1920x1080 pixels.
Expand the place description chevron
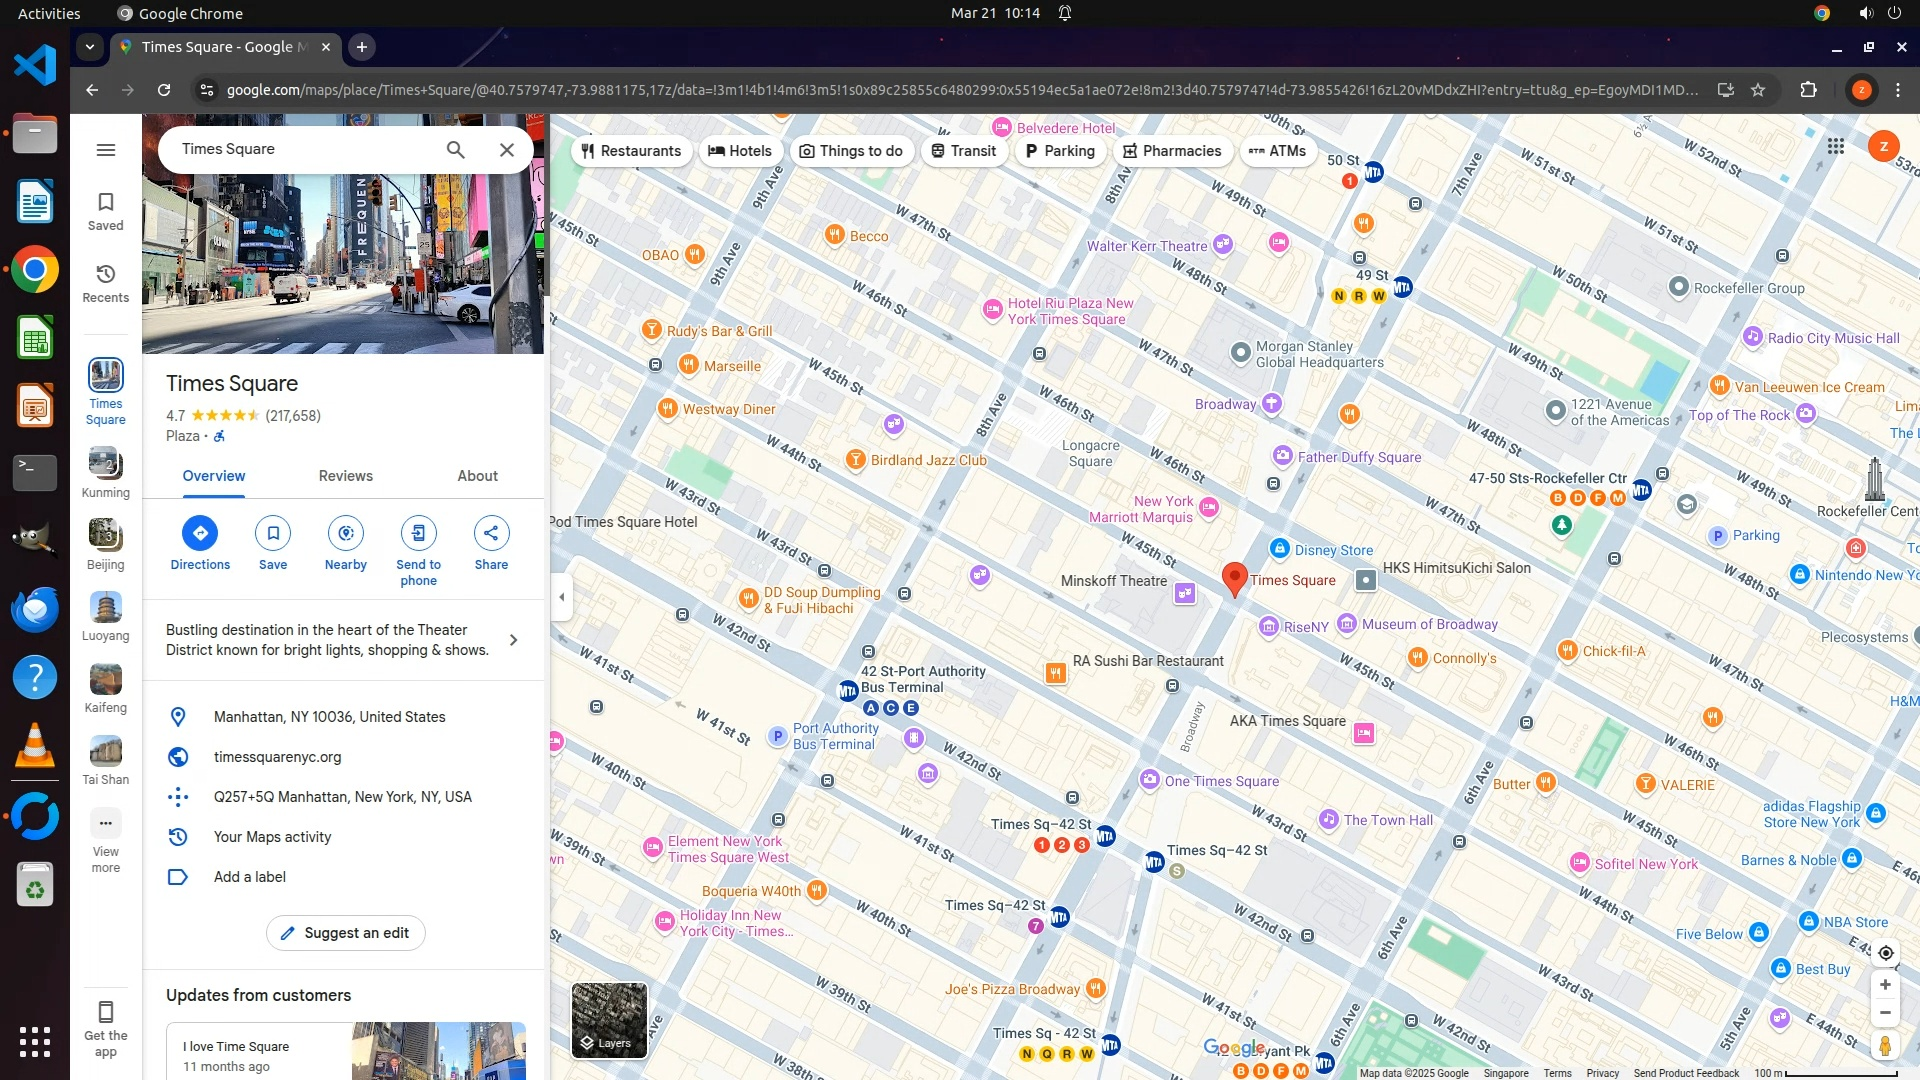(514, 640)
